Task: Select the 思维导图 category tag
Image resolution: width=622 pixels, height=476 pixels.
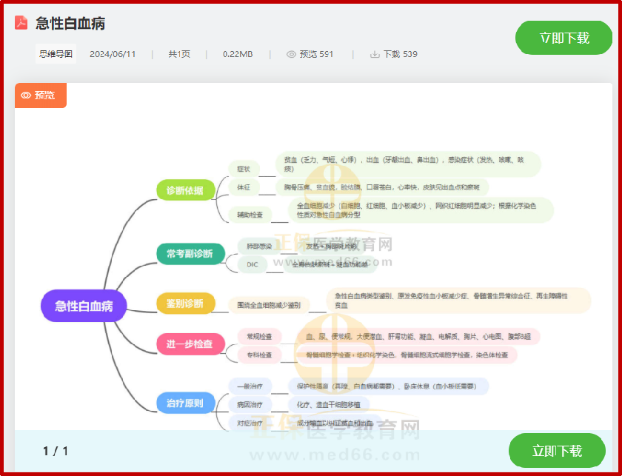Action: [x=55, y=54]
